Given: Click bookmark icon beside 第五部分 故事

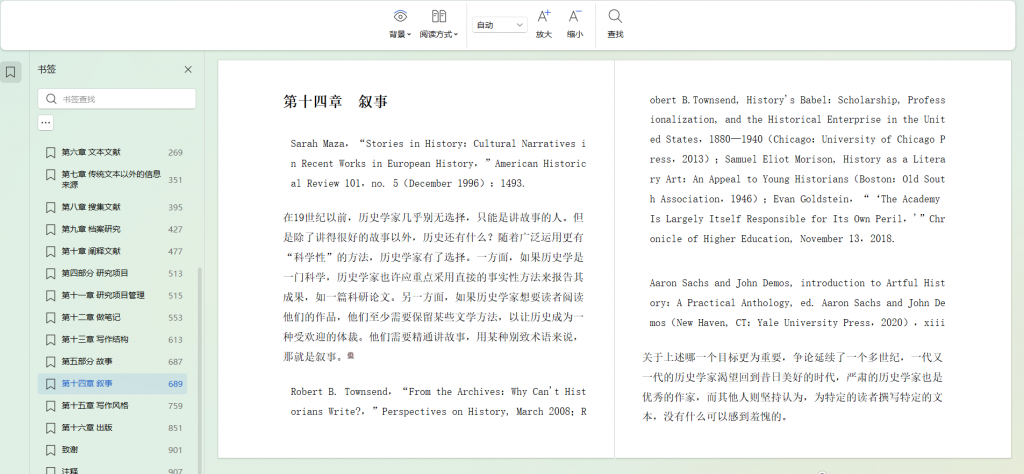Looking at the screenshot, I should point(50,362).
